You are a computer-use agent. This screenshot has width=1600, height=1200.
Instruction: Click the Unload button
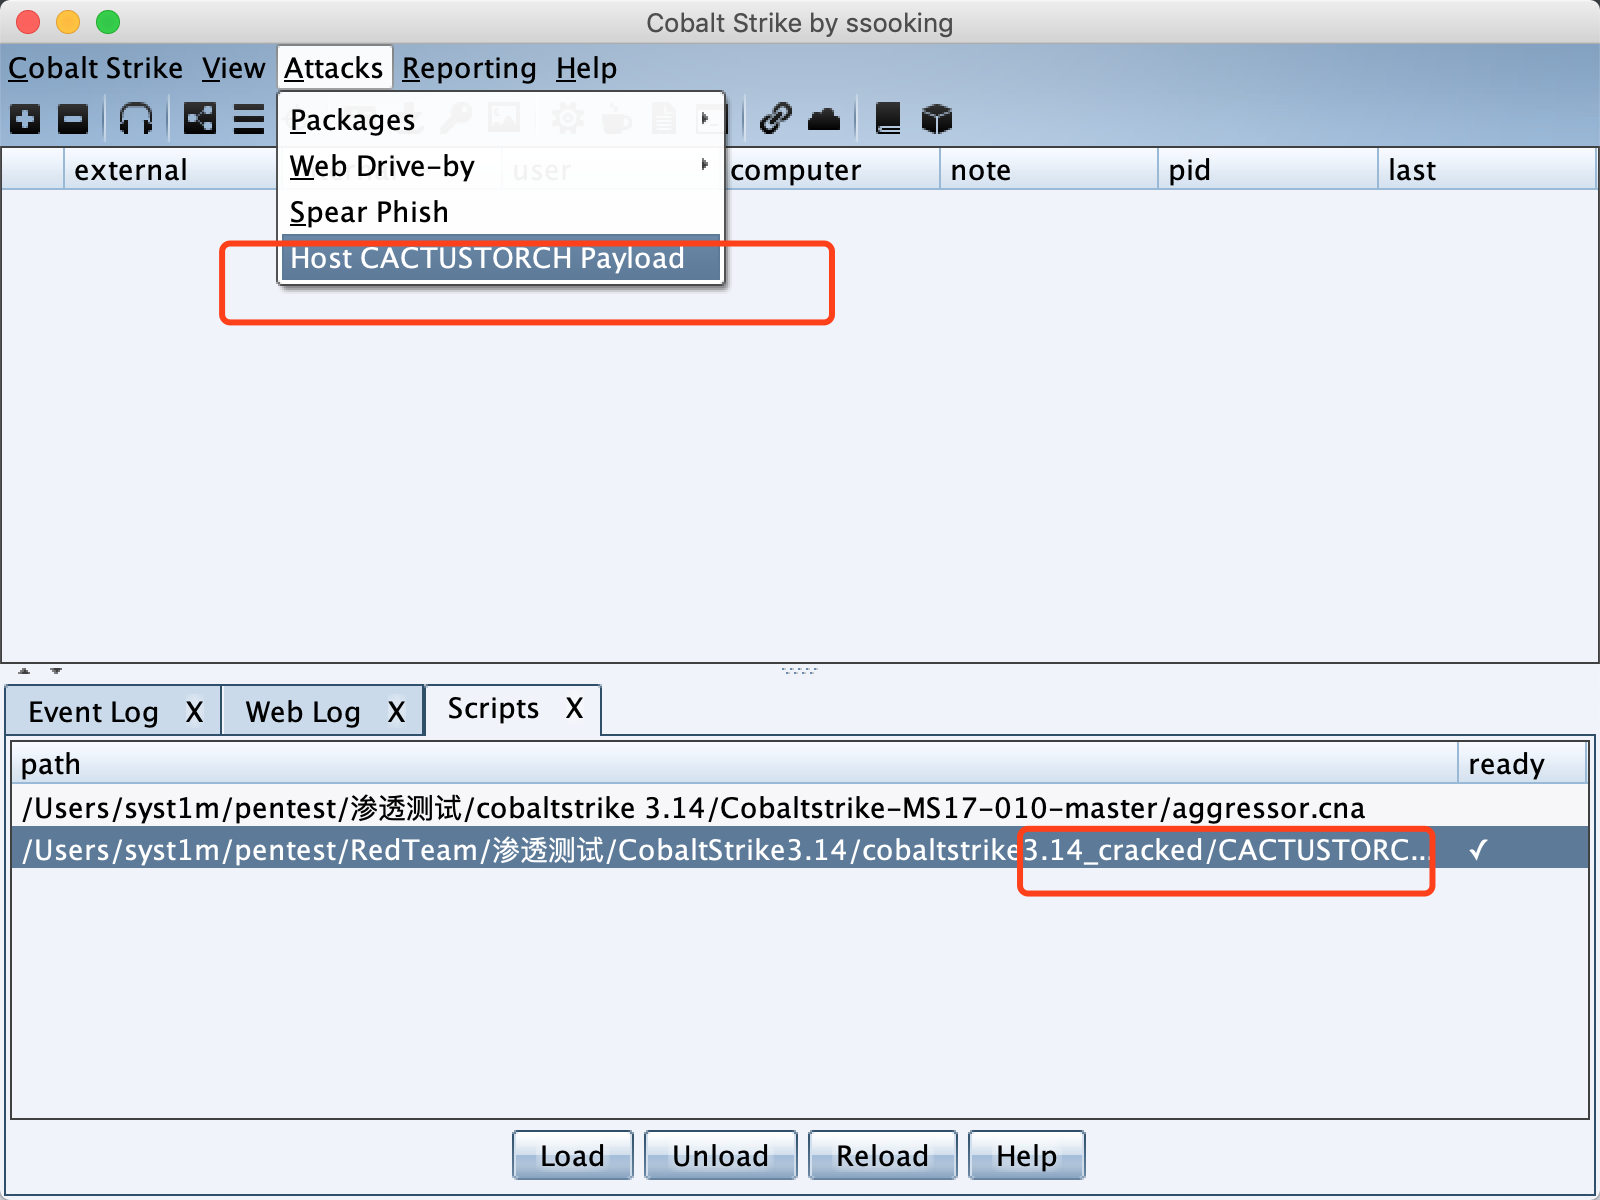pos(720,1156)
